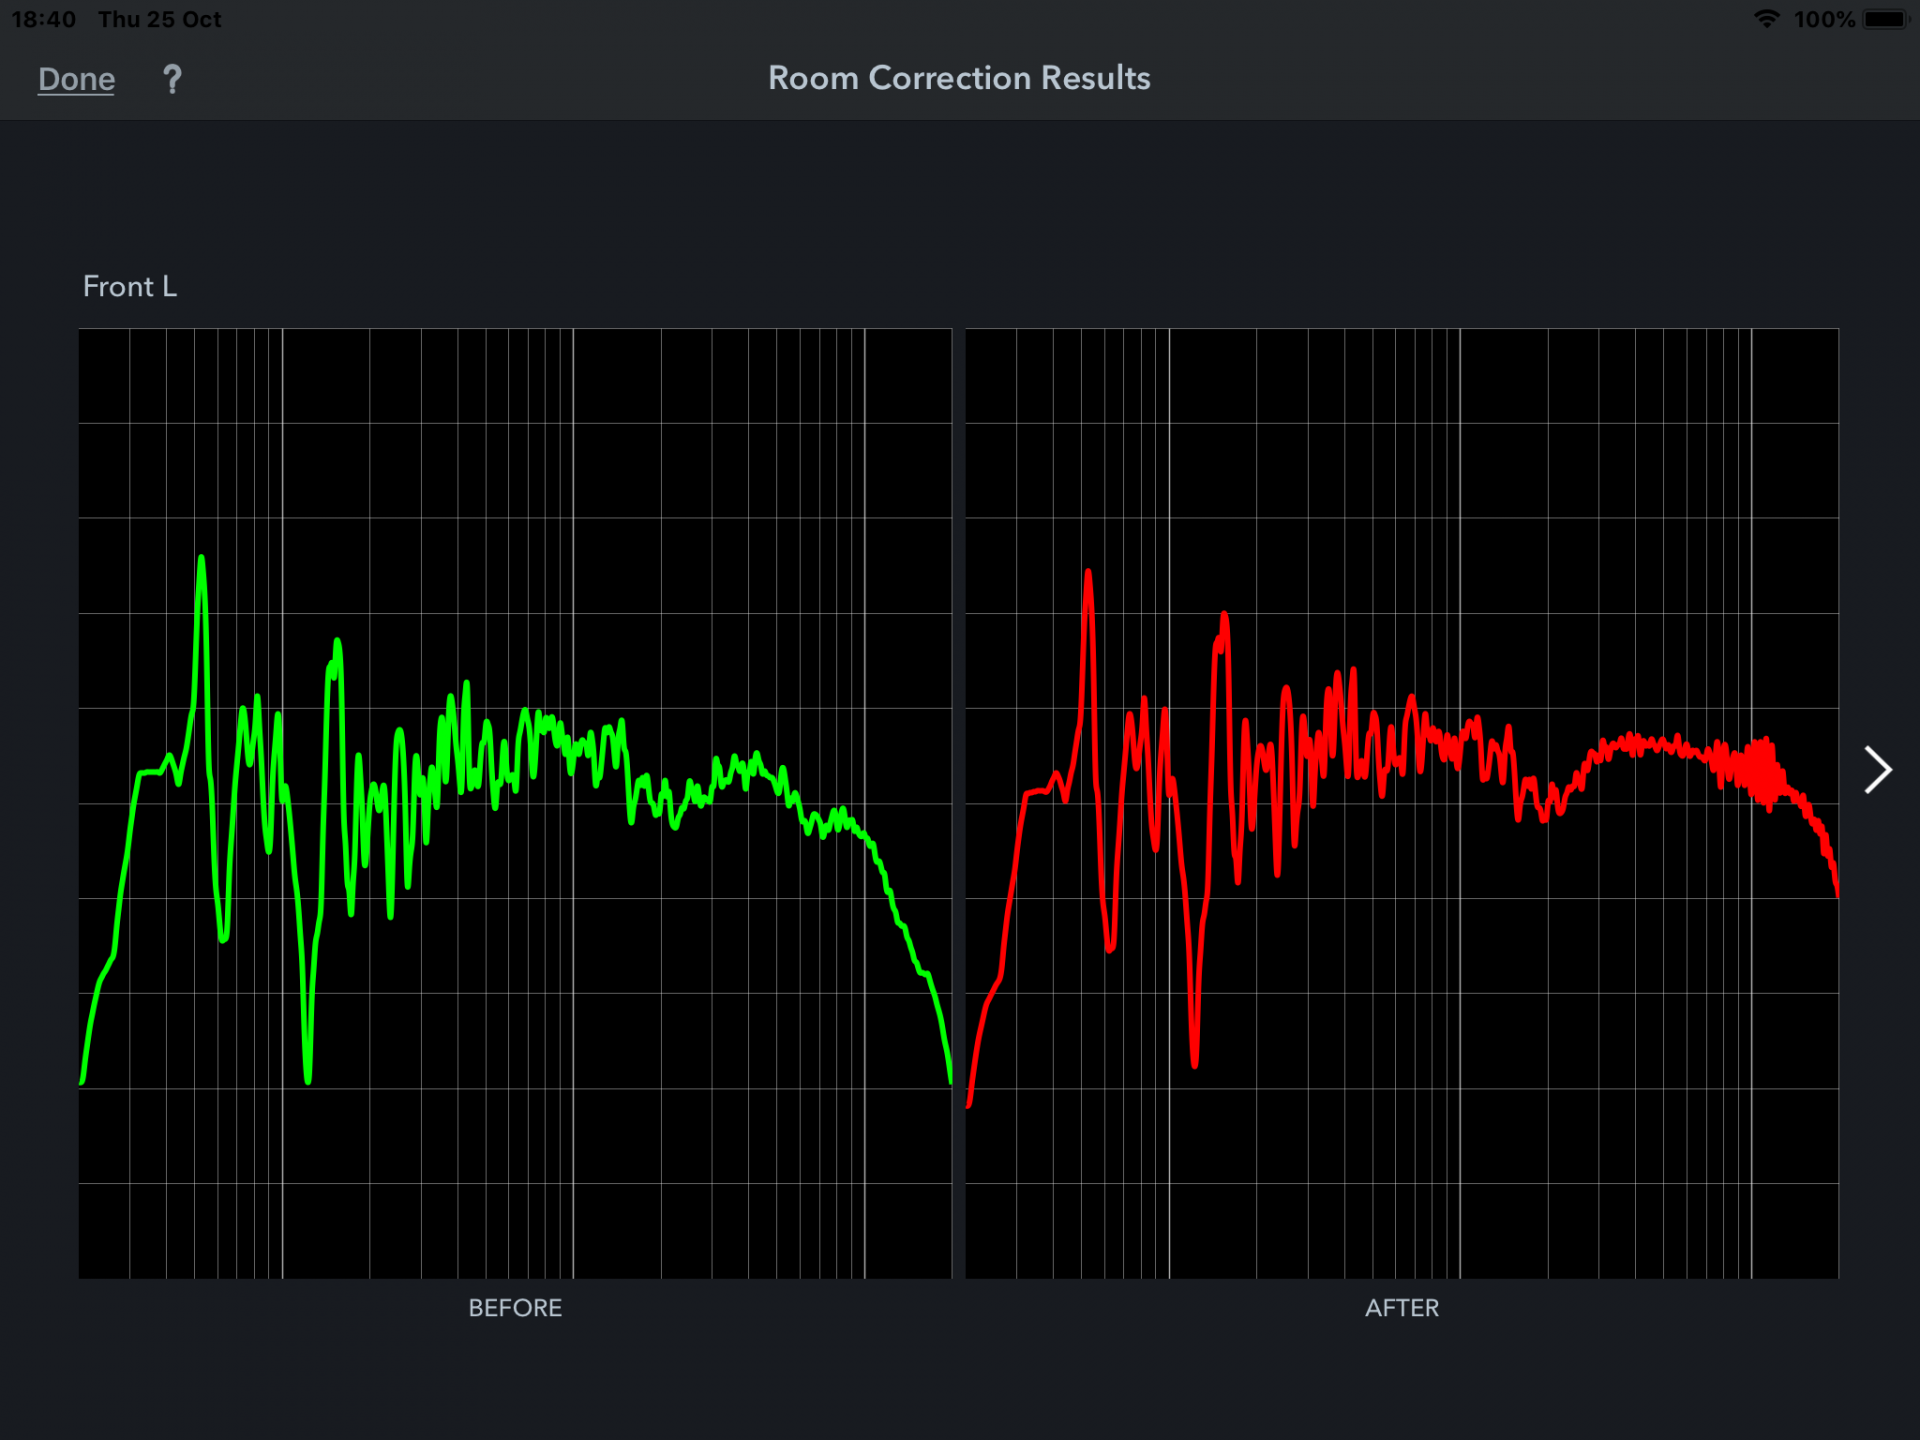Tap the Done link
Viewport: 1920px width, 1440px height.
76,79
